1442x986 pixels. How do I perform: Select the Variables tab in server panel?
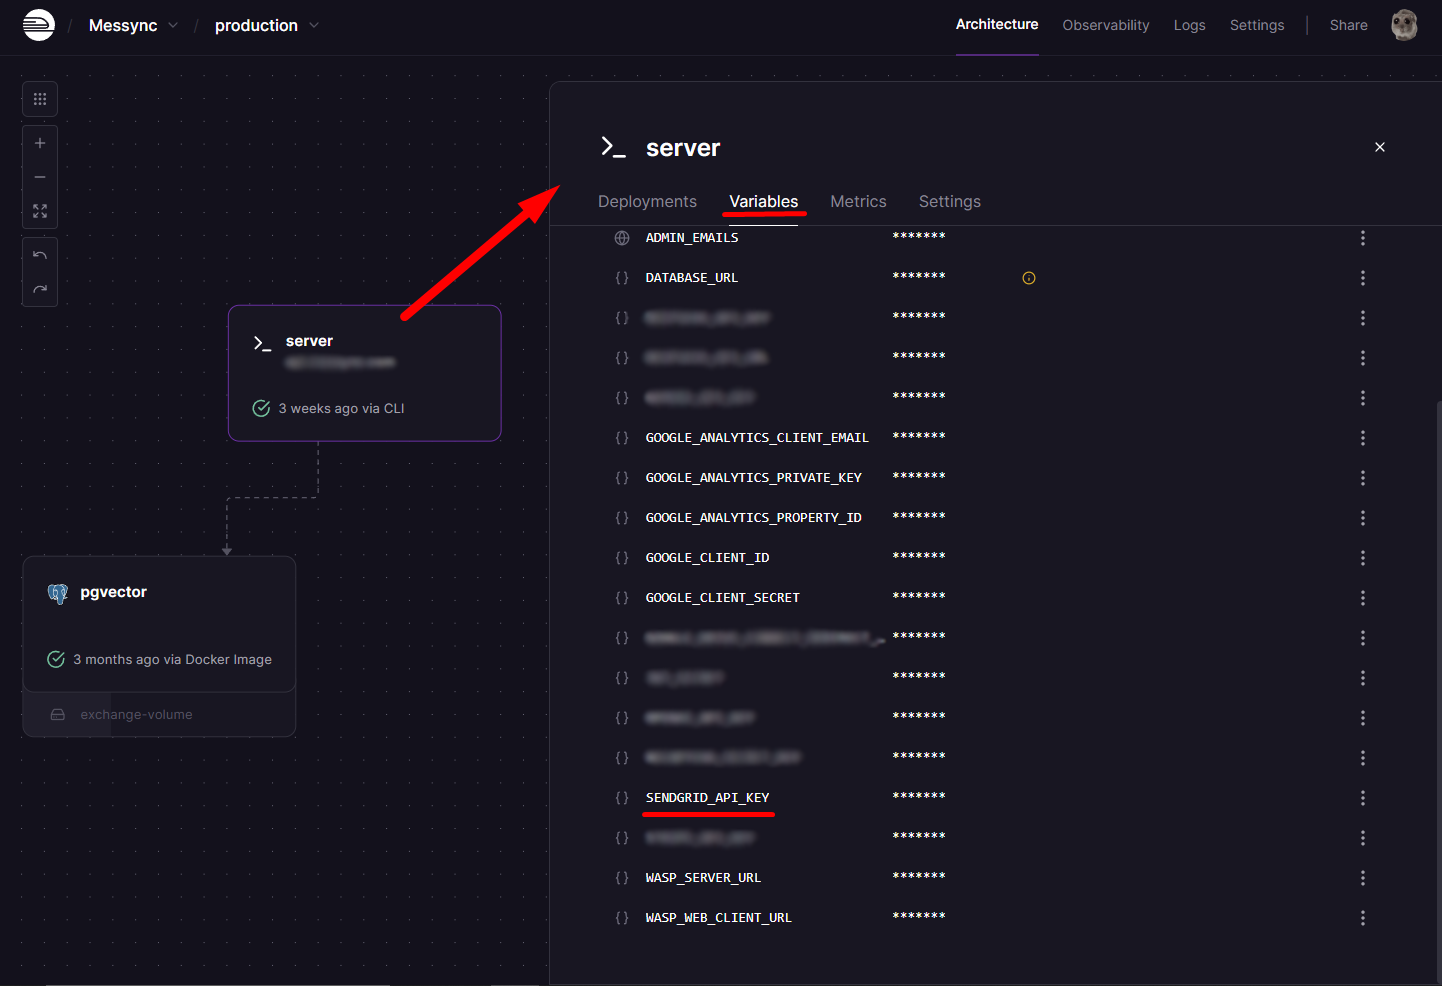(764, 202)
